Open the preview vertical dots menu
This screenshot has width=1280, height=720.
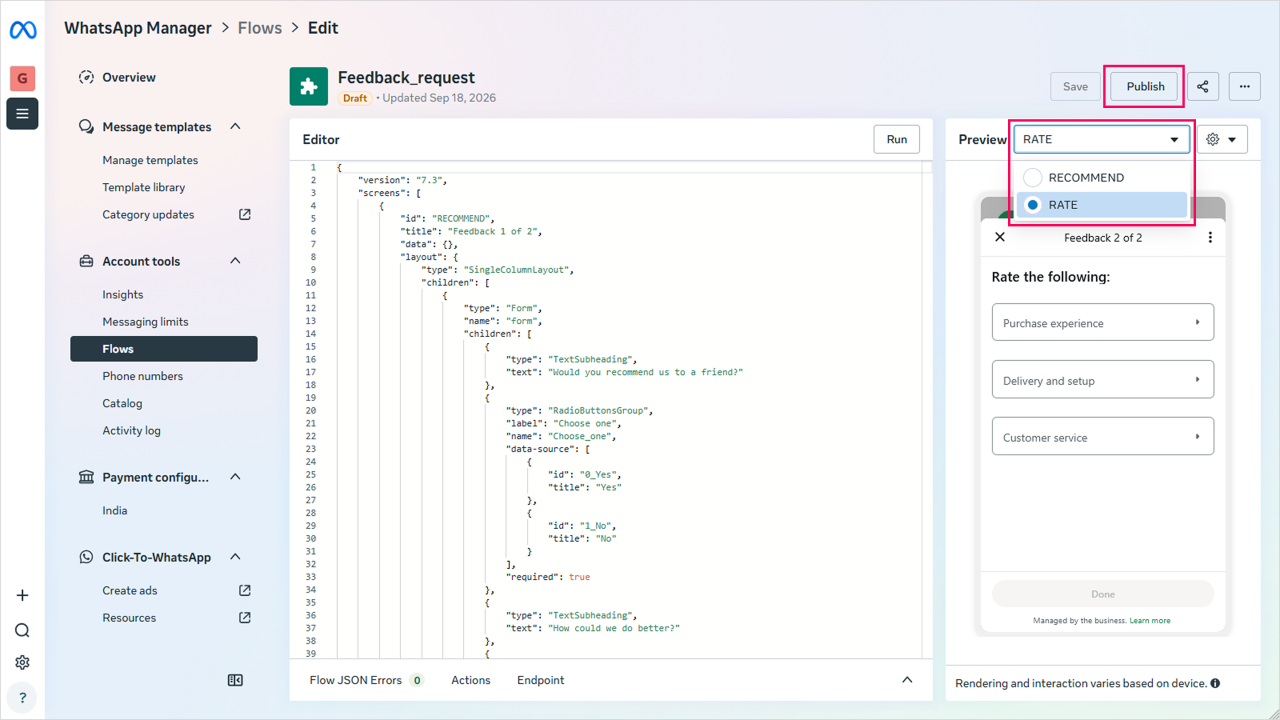click(1210, 237)
